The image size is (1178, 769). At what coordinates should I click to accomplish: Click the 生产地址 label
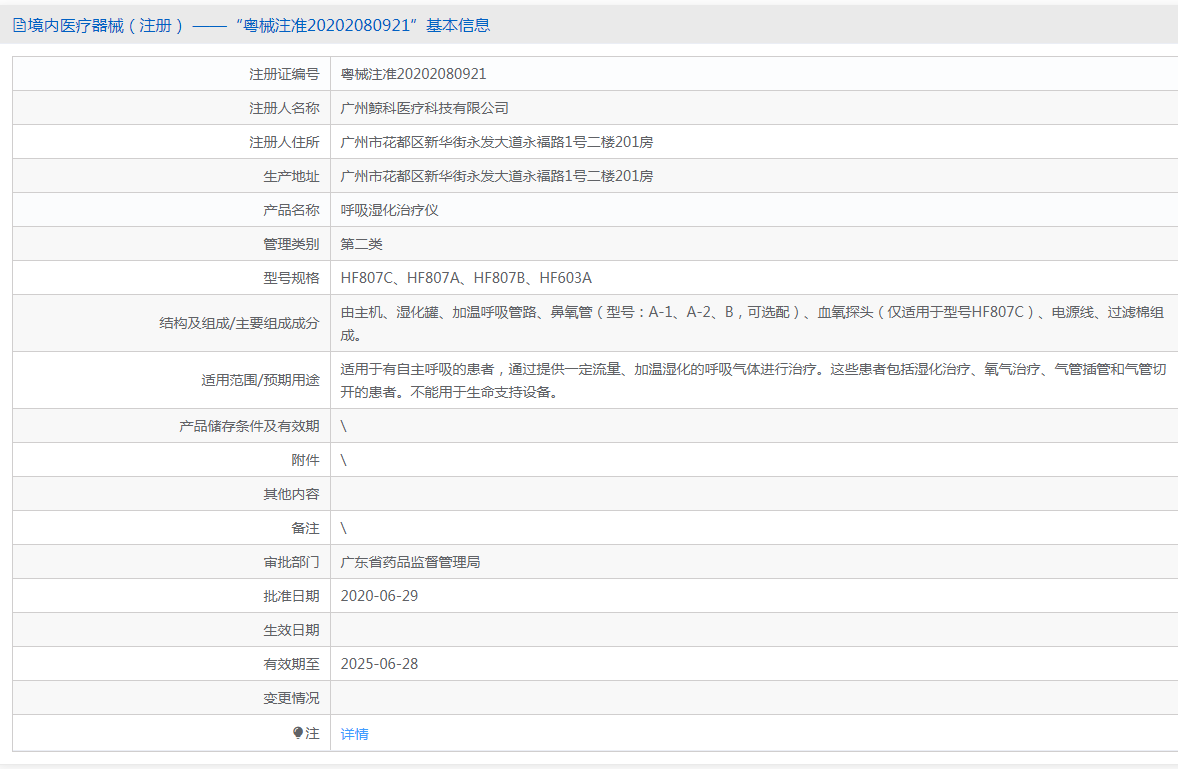(291, 176)
